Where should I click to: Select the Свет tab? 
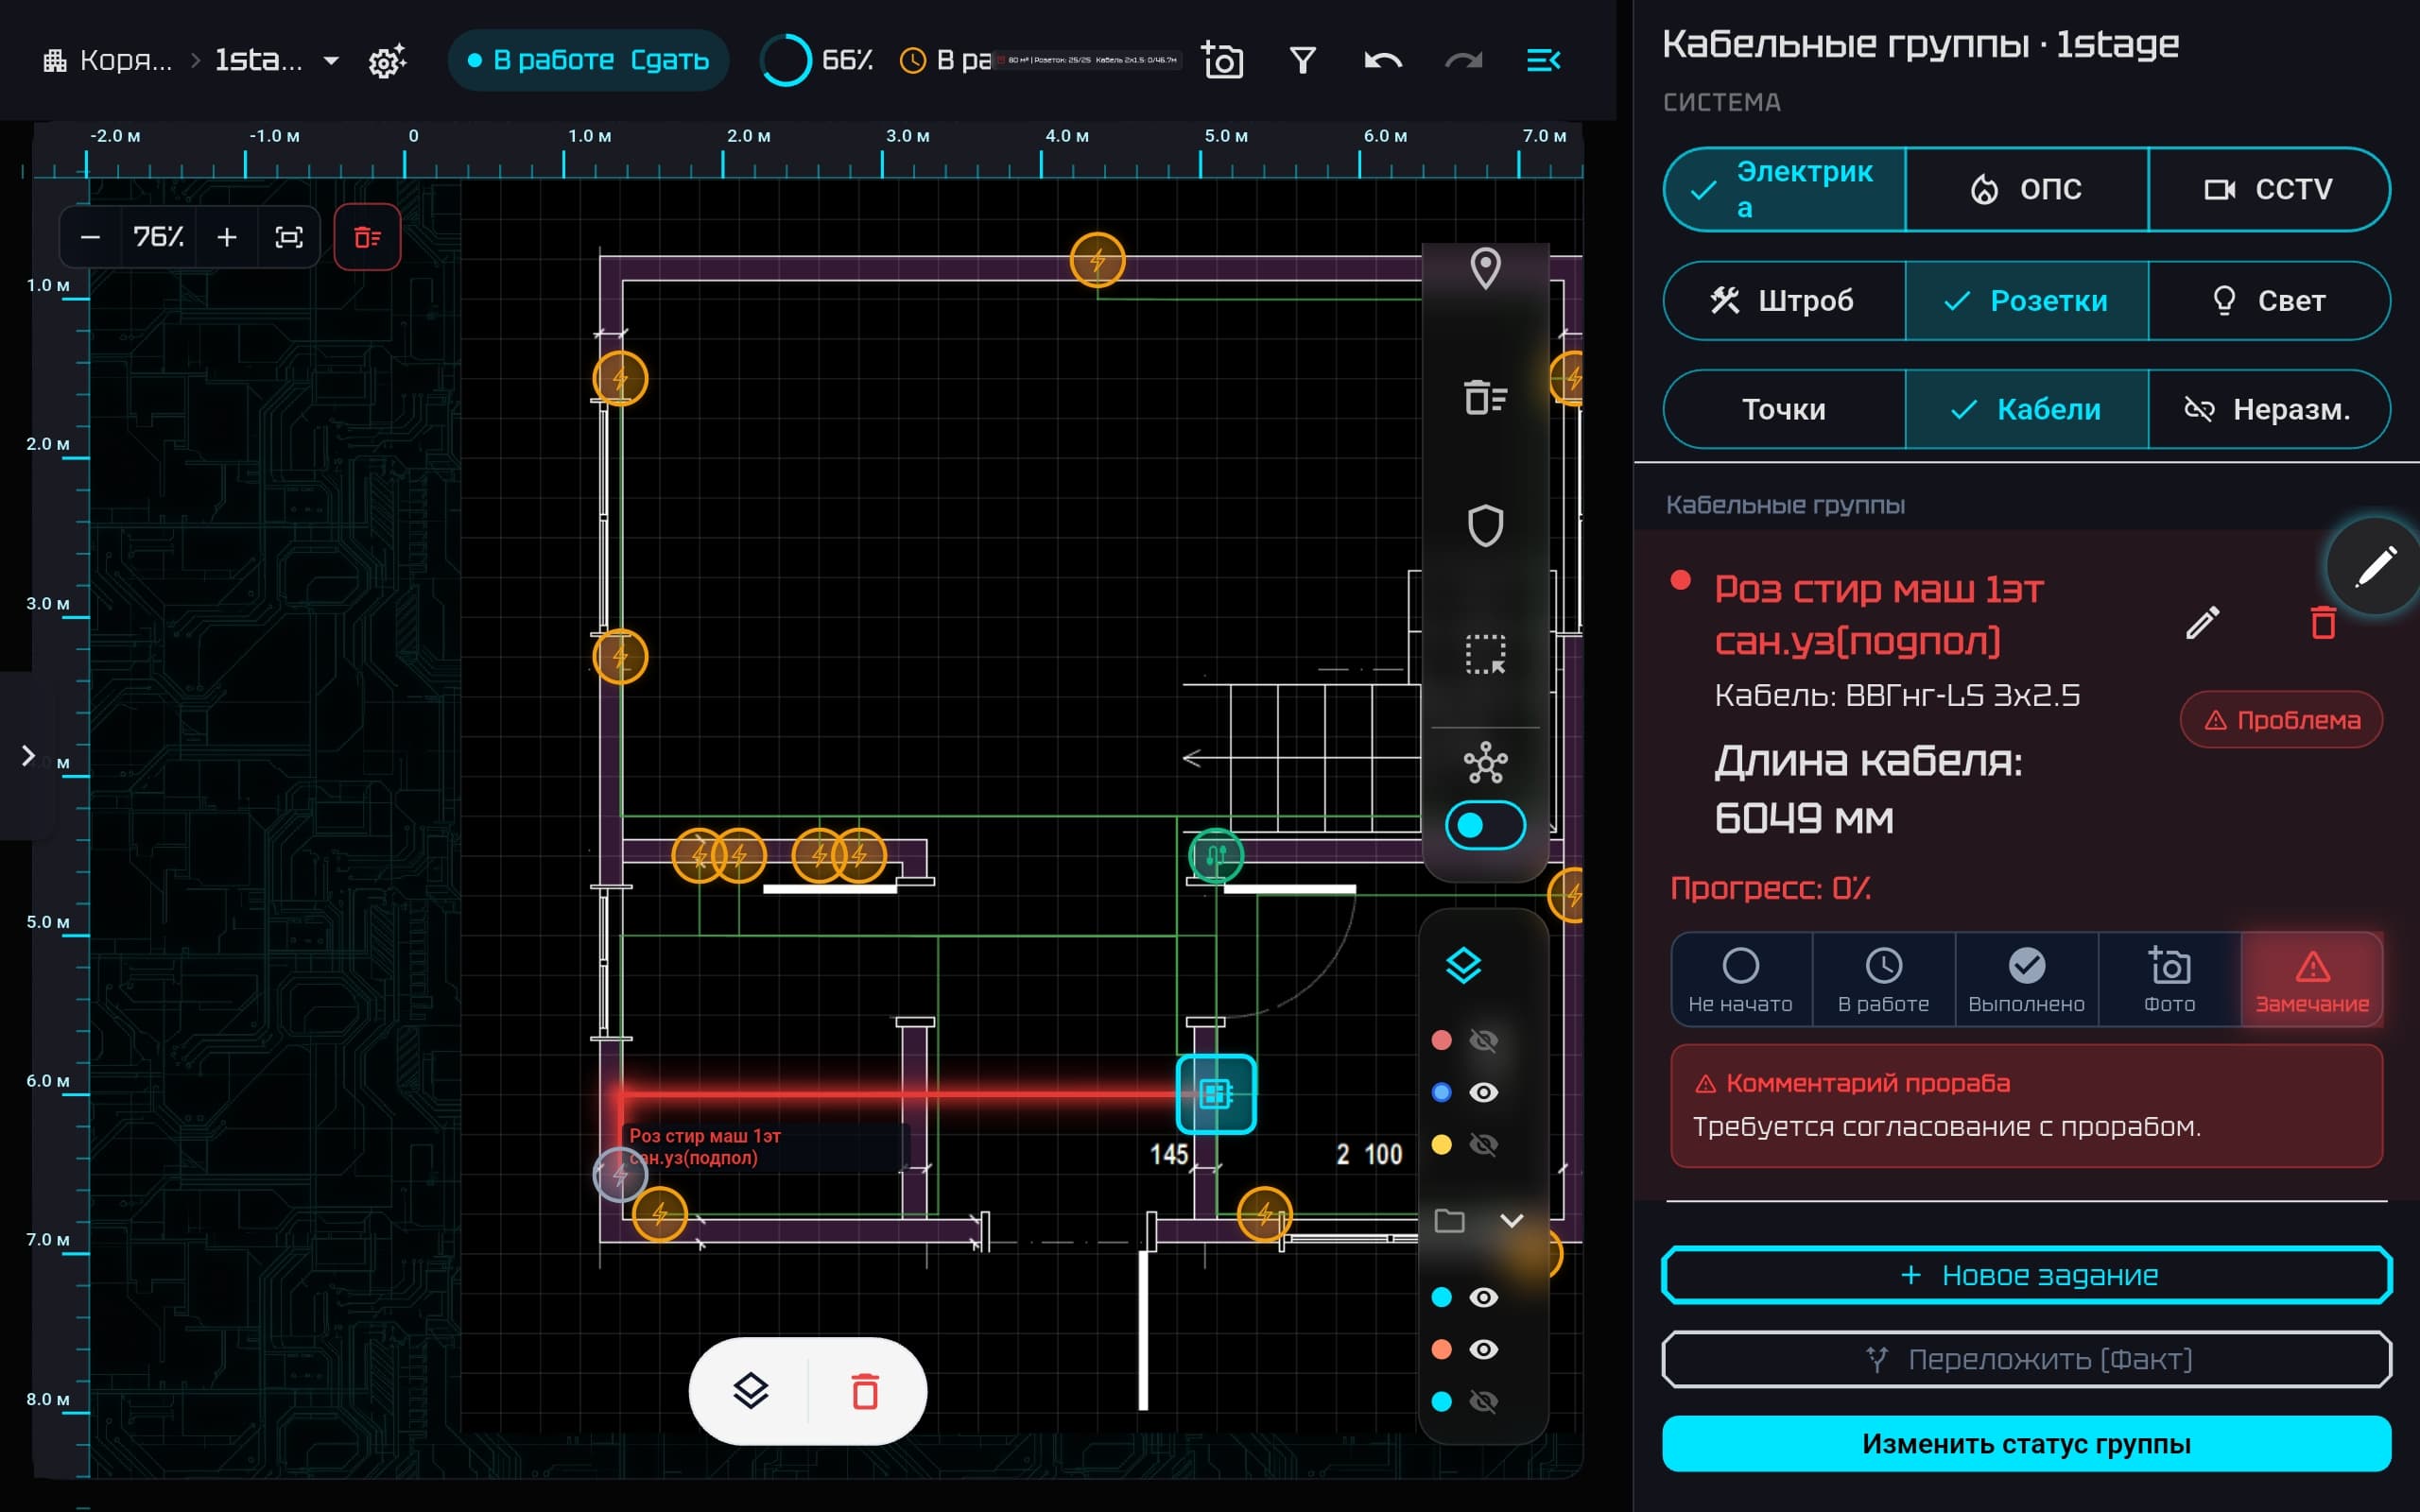coord(2268,301)
